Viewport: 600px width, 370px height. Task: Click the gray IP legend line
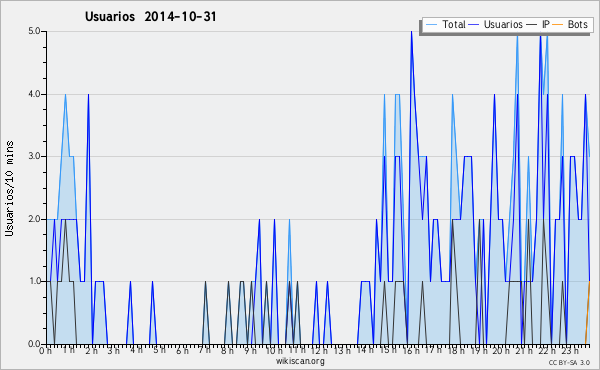[x=532, y=25]
